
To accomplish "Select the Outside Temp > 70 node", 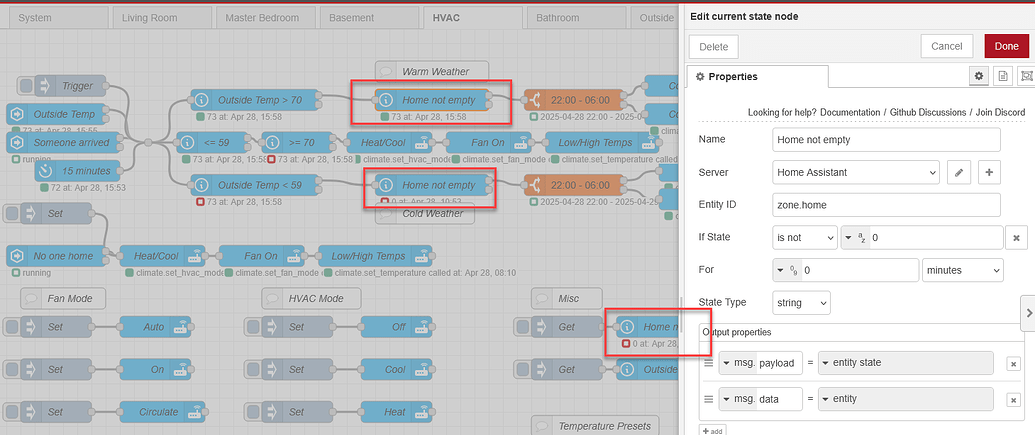I will pos(254,100).
